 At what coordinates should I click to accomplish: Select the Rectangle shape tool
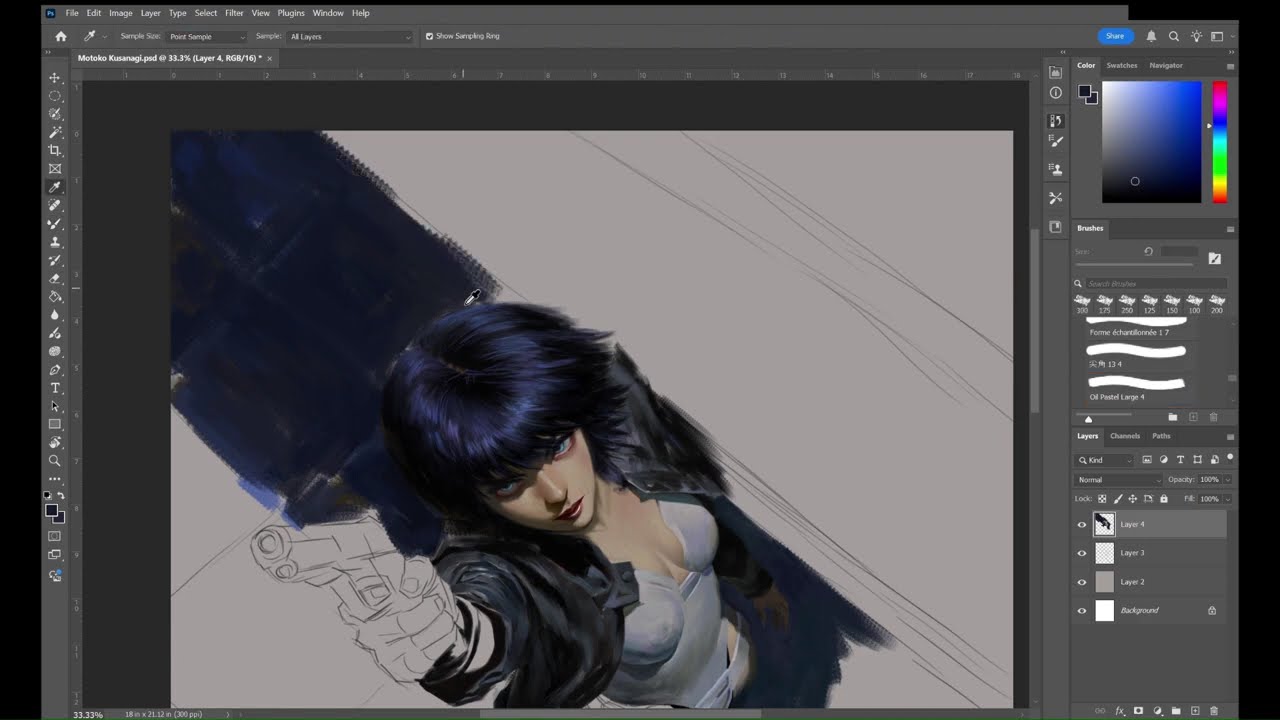tap(55, 424)
